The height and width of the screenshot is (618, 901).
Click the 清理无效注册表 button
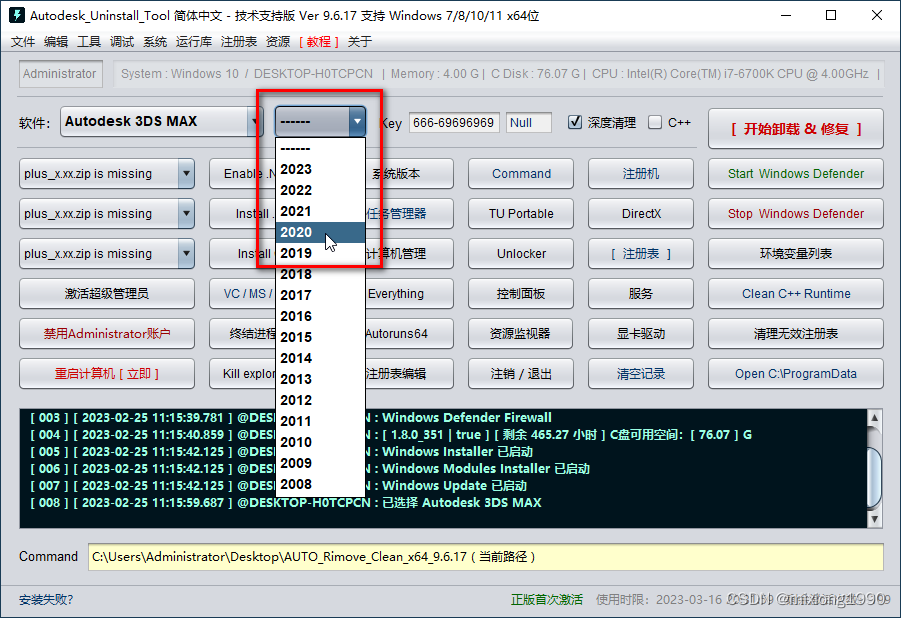(x=796, y=333)
